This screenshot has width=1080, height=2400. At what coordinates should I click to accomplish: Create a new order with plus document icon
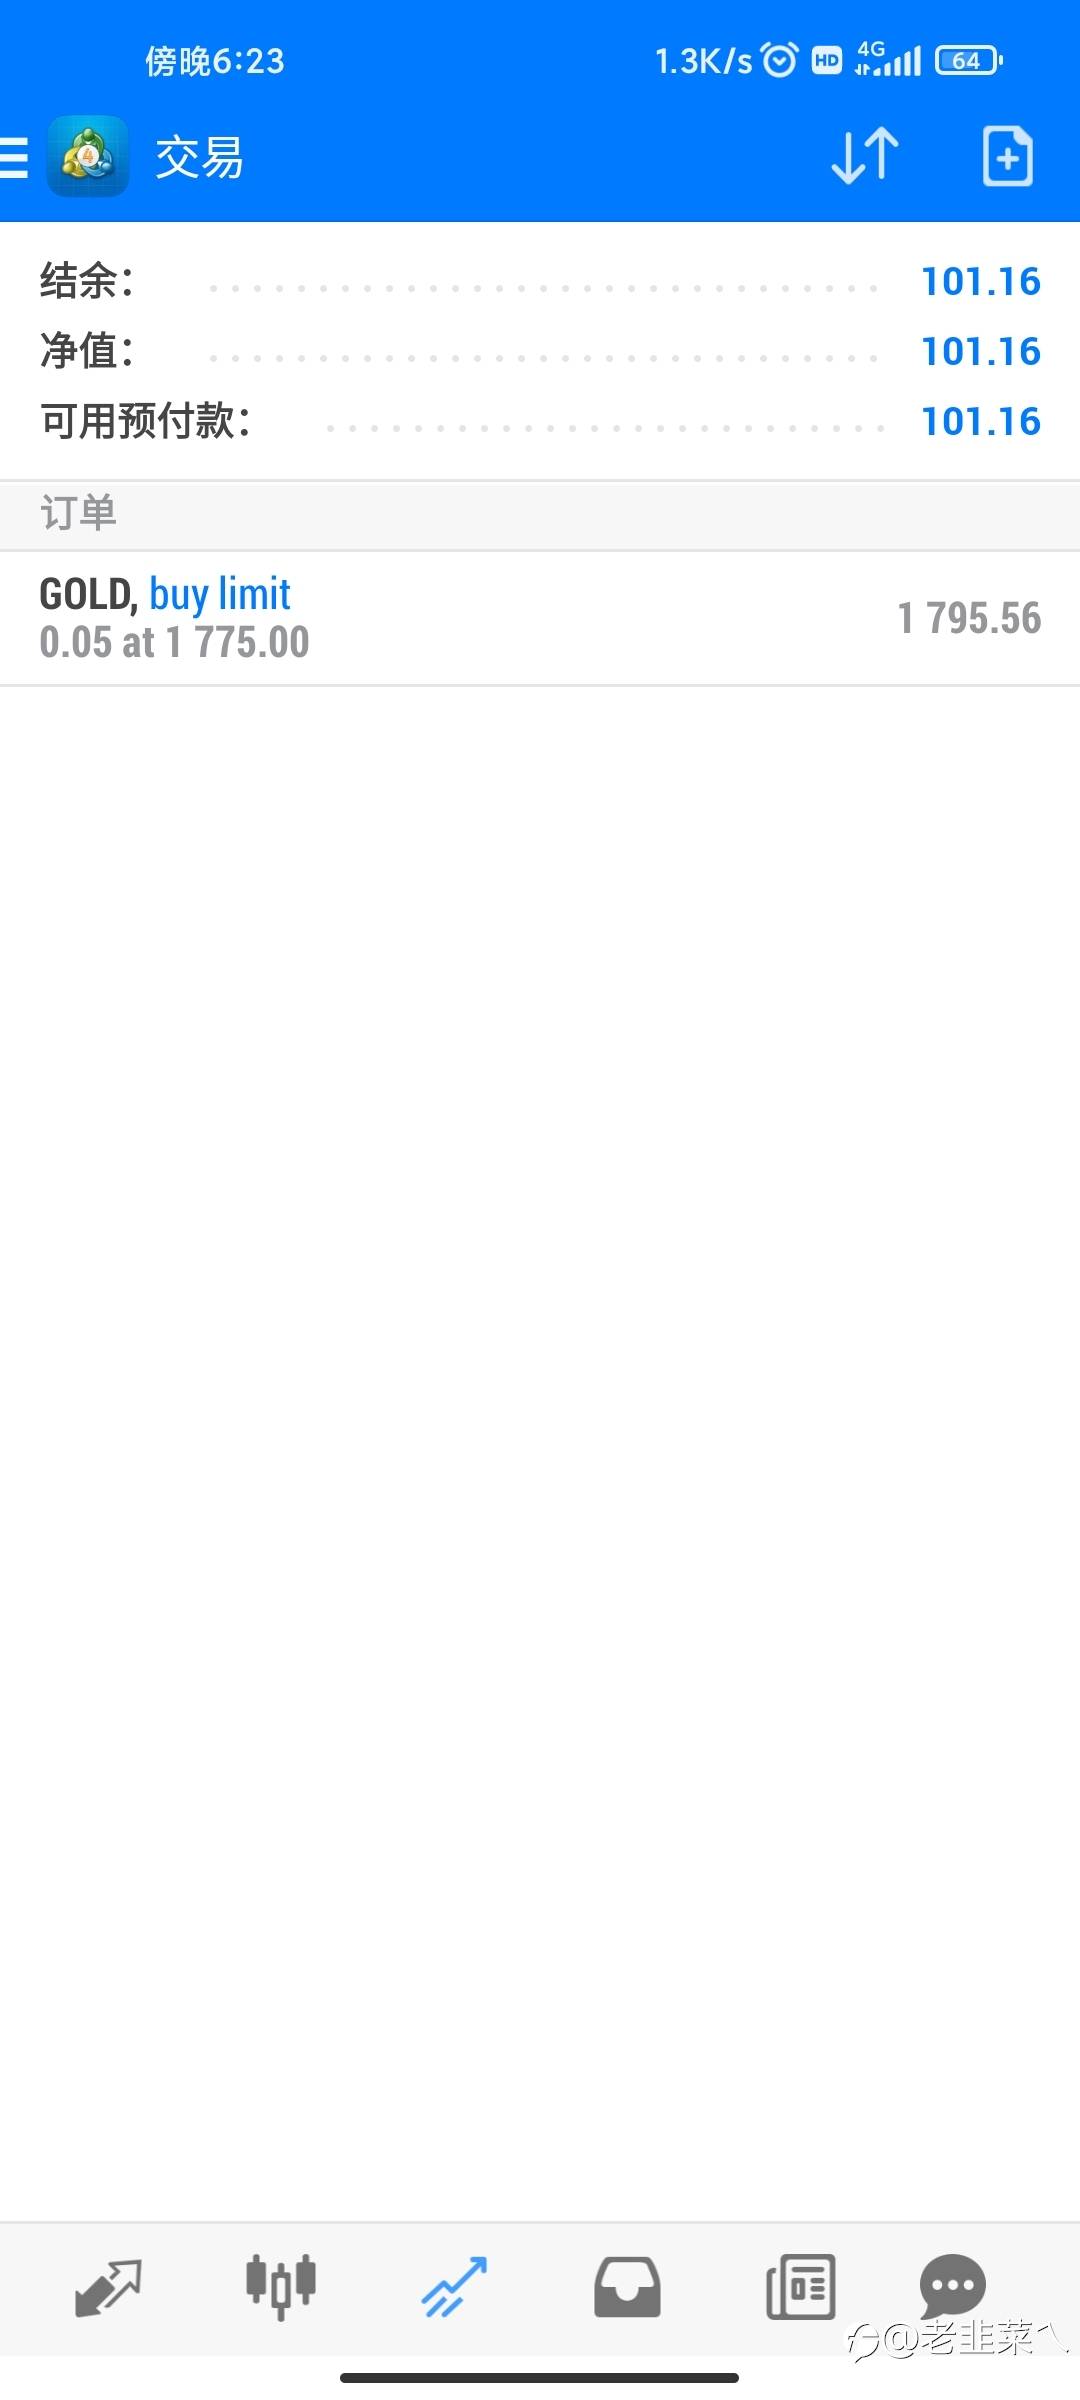pyautogui.click(x=1007, y=156)
